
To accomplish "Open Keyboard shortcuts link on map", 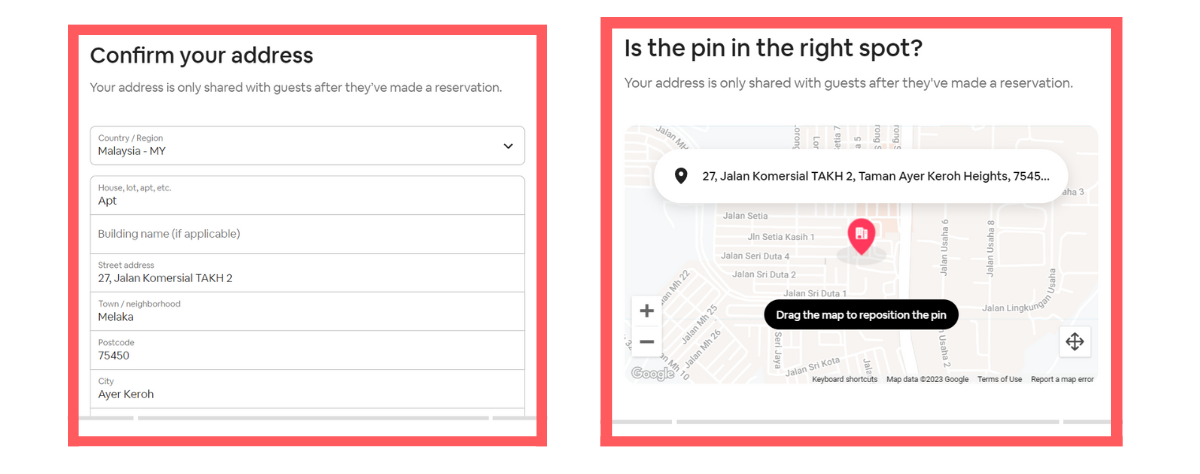I will tap(844, 380).
